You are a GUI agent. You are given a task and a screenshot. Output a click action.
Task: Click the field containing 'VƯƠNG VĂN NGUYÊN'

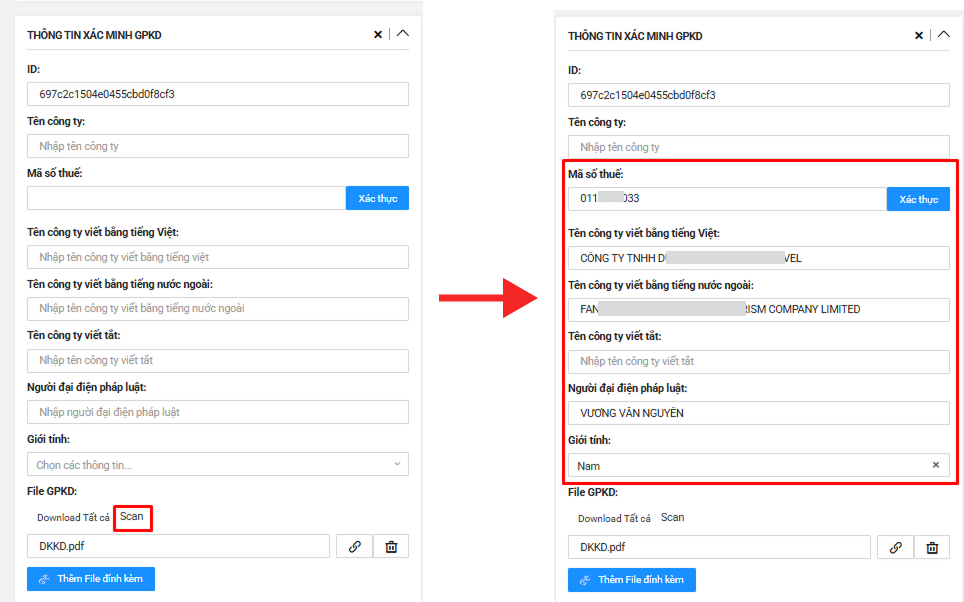point(758,413)
